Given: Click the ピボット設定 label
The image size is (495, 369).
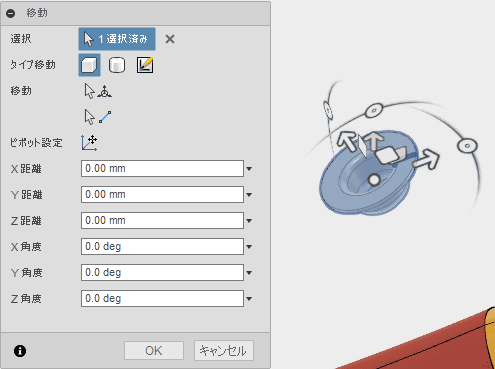Looking at the screenshot, I should click(36, 143).
